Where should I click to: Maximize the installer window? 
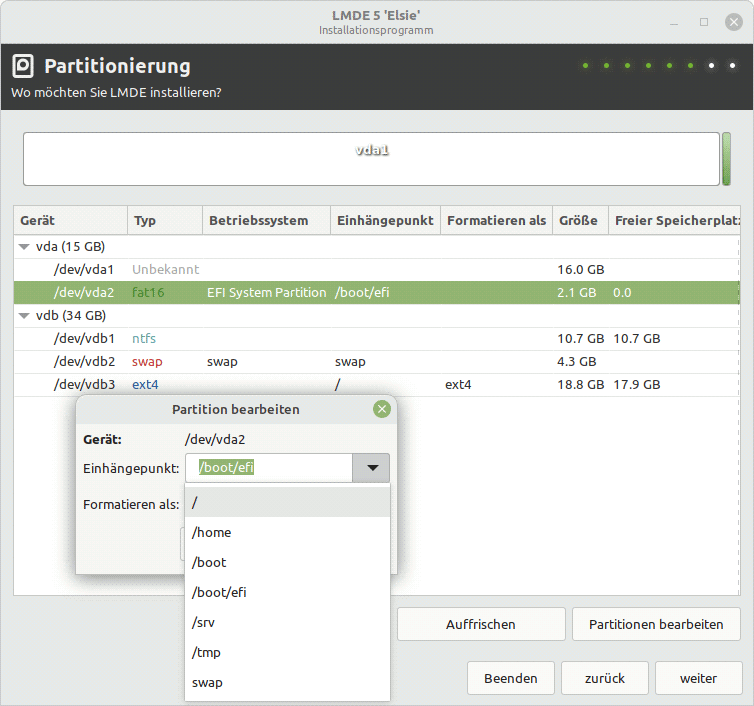(x=704, y=22)
